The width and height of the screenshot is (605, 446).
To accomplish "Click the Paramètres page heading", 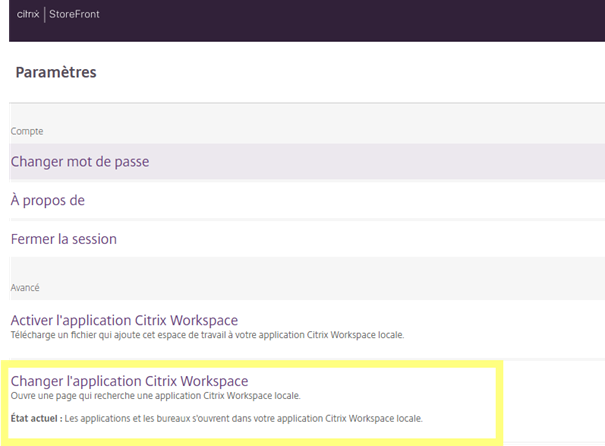I will click(56, 72).
